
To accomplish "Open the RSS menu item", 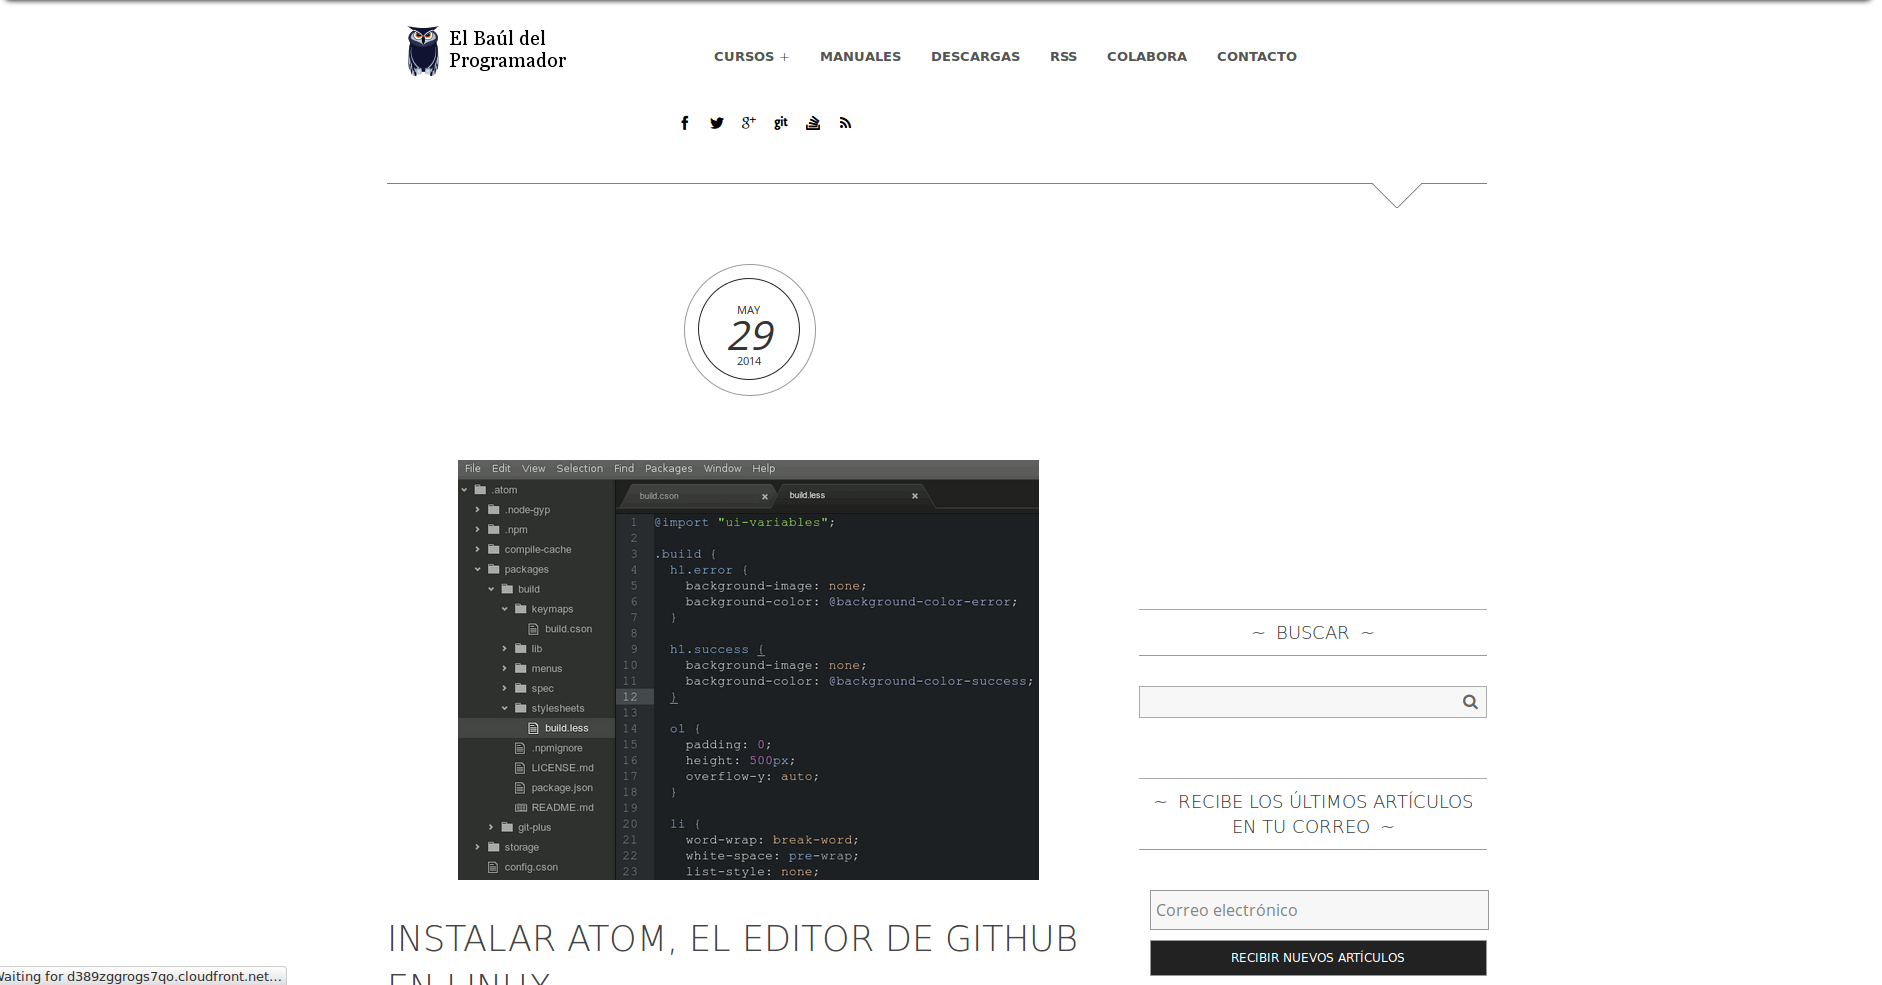I will coord(1063,57).
